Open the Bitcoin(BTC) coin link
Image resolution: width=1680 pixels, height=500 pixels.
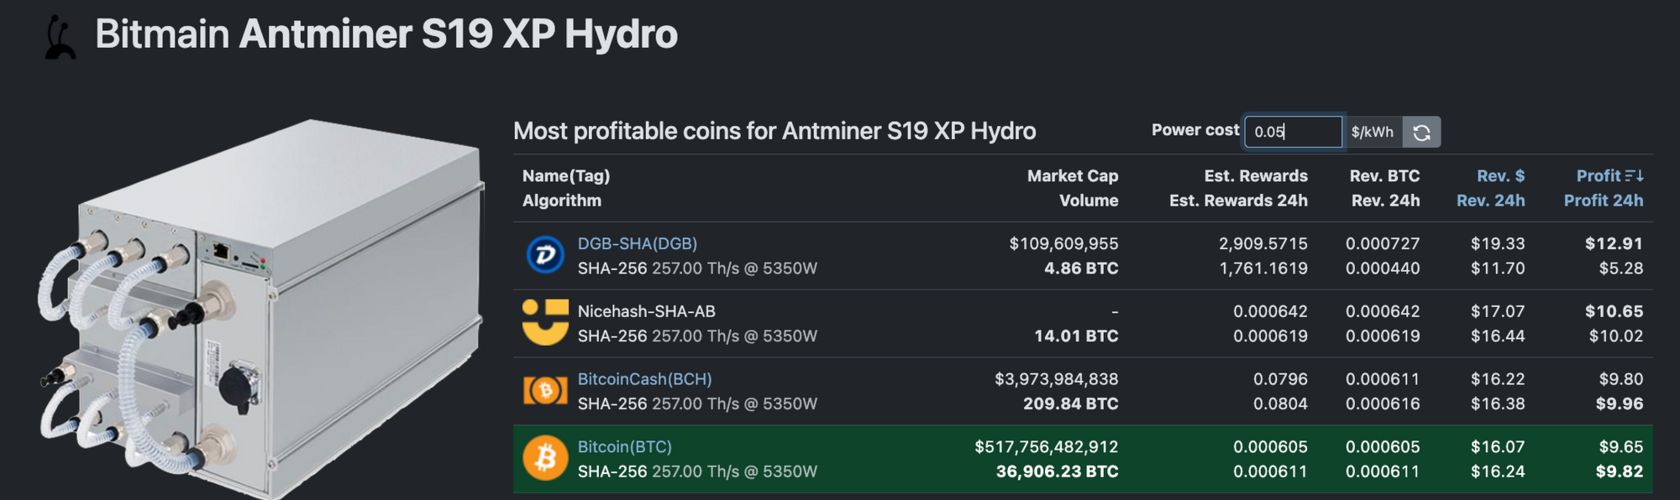click(624, 447)
